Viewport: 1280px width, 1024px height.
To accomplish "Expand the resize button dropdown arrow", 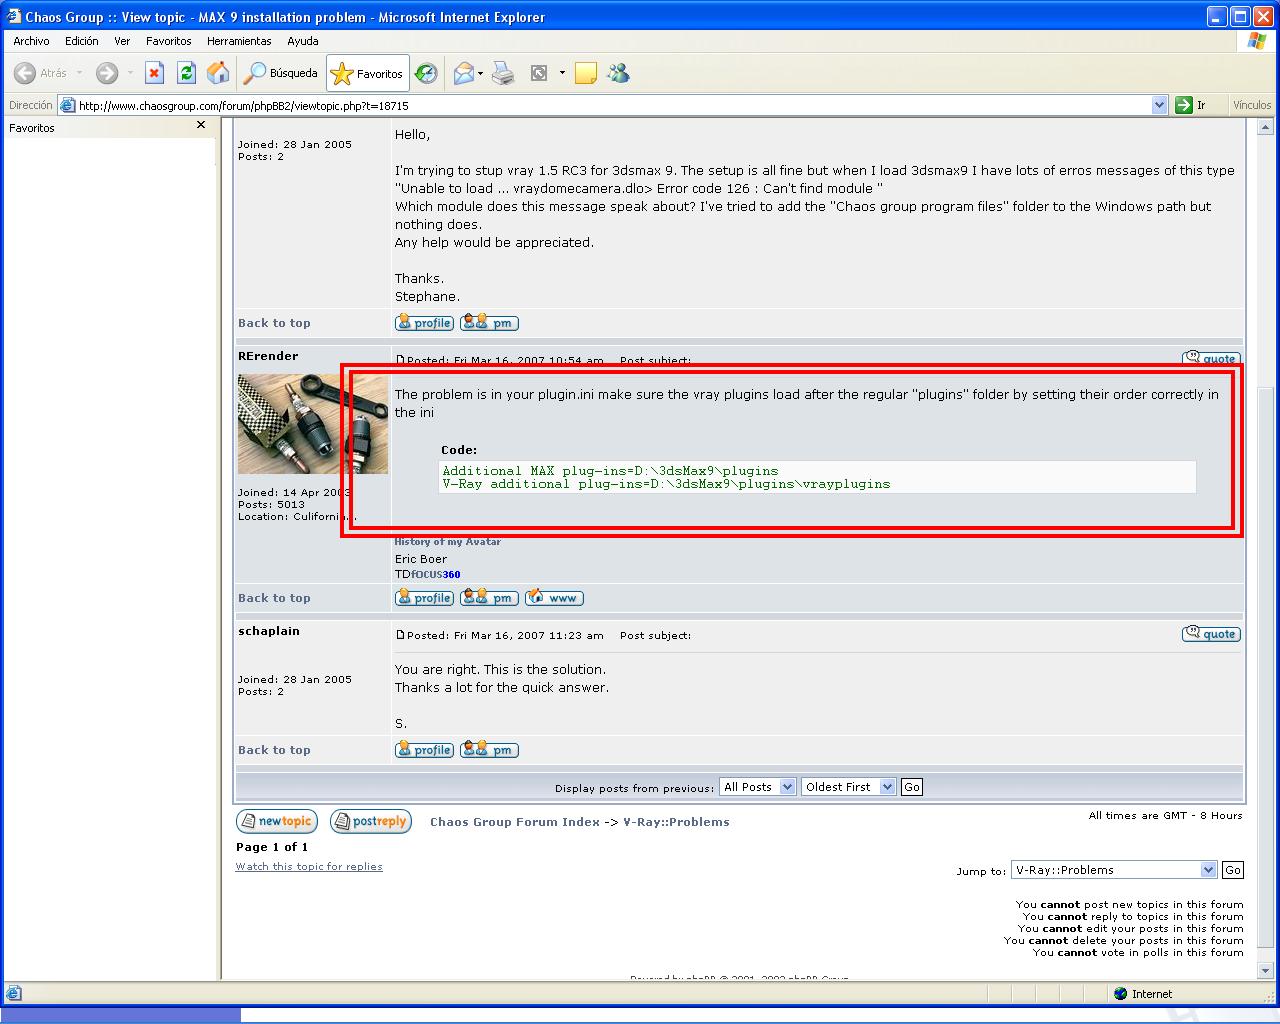I will (x=562, y=73).
